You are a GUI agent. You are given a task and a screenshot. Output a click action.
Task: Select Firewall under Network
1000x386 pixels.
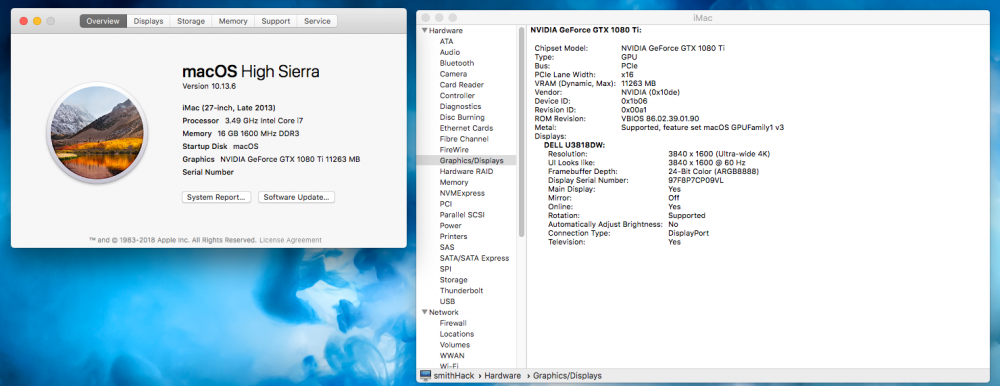pyautogui.click(x=453, y=323)
